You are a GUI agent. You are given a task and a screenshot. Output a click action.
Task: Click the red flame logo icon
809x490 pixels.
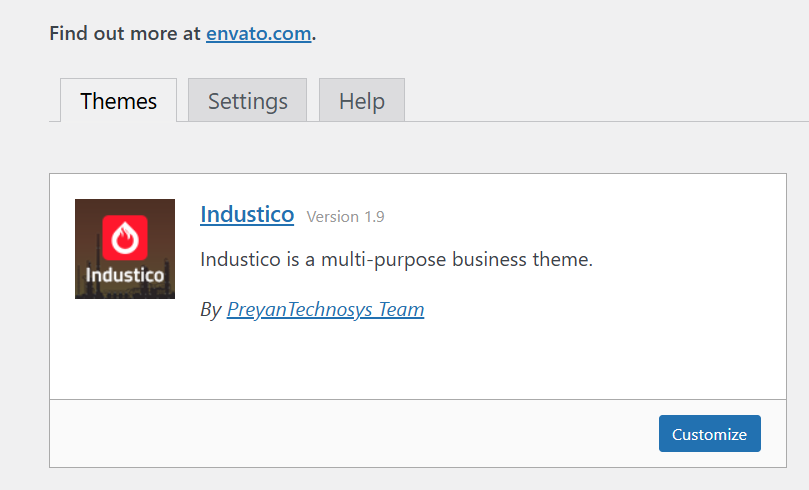coord(125,236)
